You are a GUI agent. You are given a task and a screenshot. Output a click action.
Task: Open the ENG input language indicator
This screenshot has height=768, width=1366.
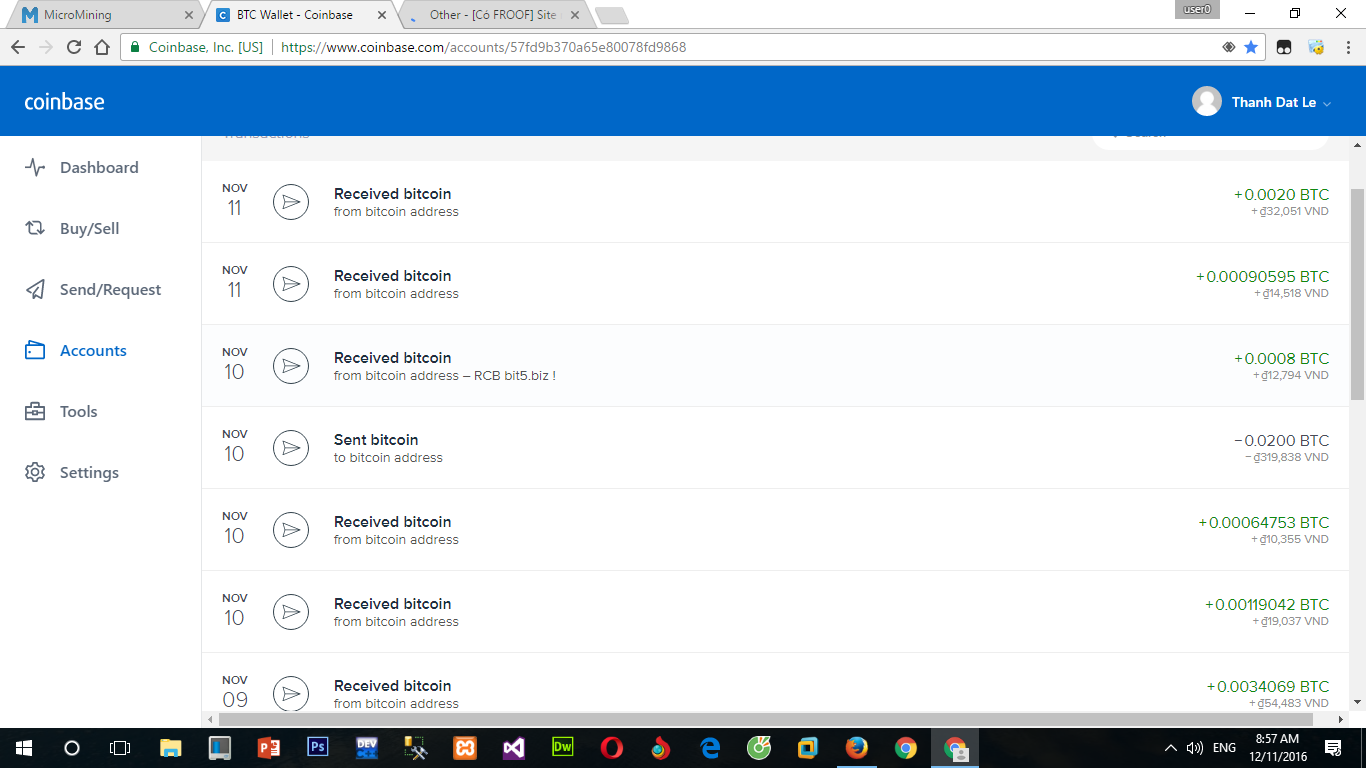click(x=1224, y=748)
